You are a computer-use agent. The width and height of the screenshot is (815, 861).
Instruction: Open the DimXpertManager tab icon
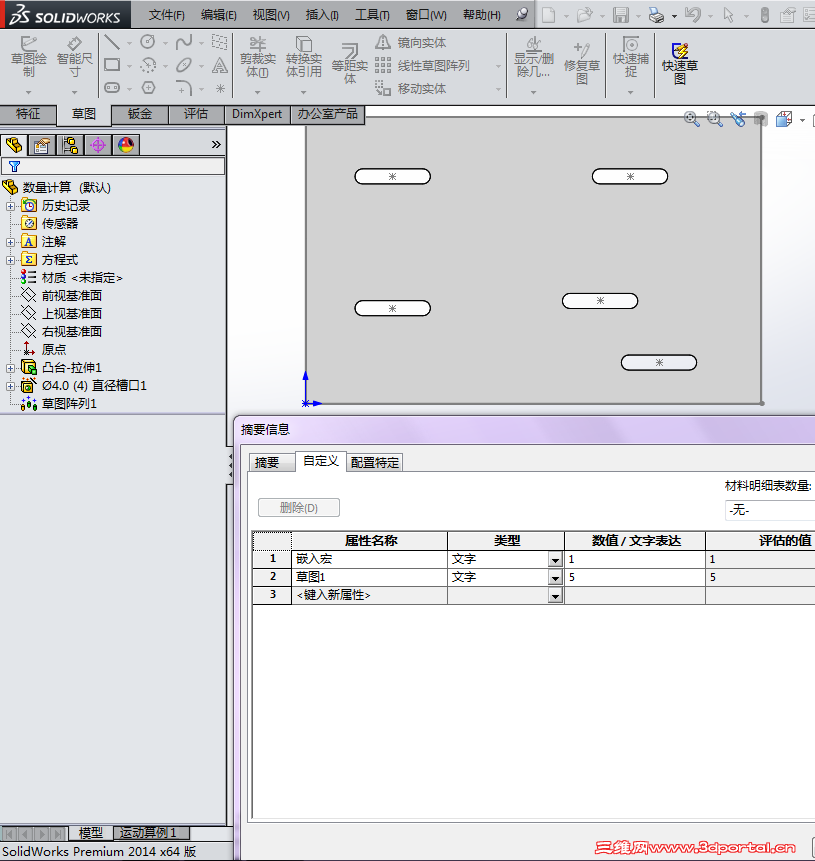pyautogui.click(x=98, y=145)
